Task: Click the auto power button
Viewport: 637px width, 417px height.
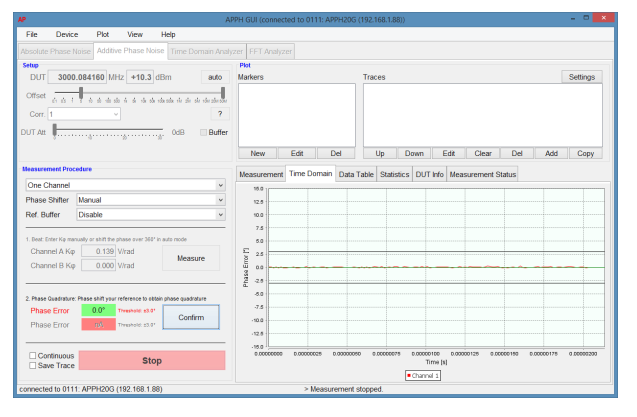Action: 214,77
